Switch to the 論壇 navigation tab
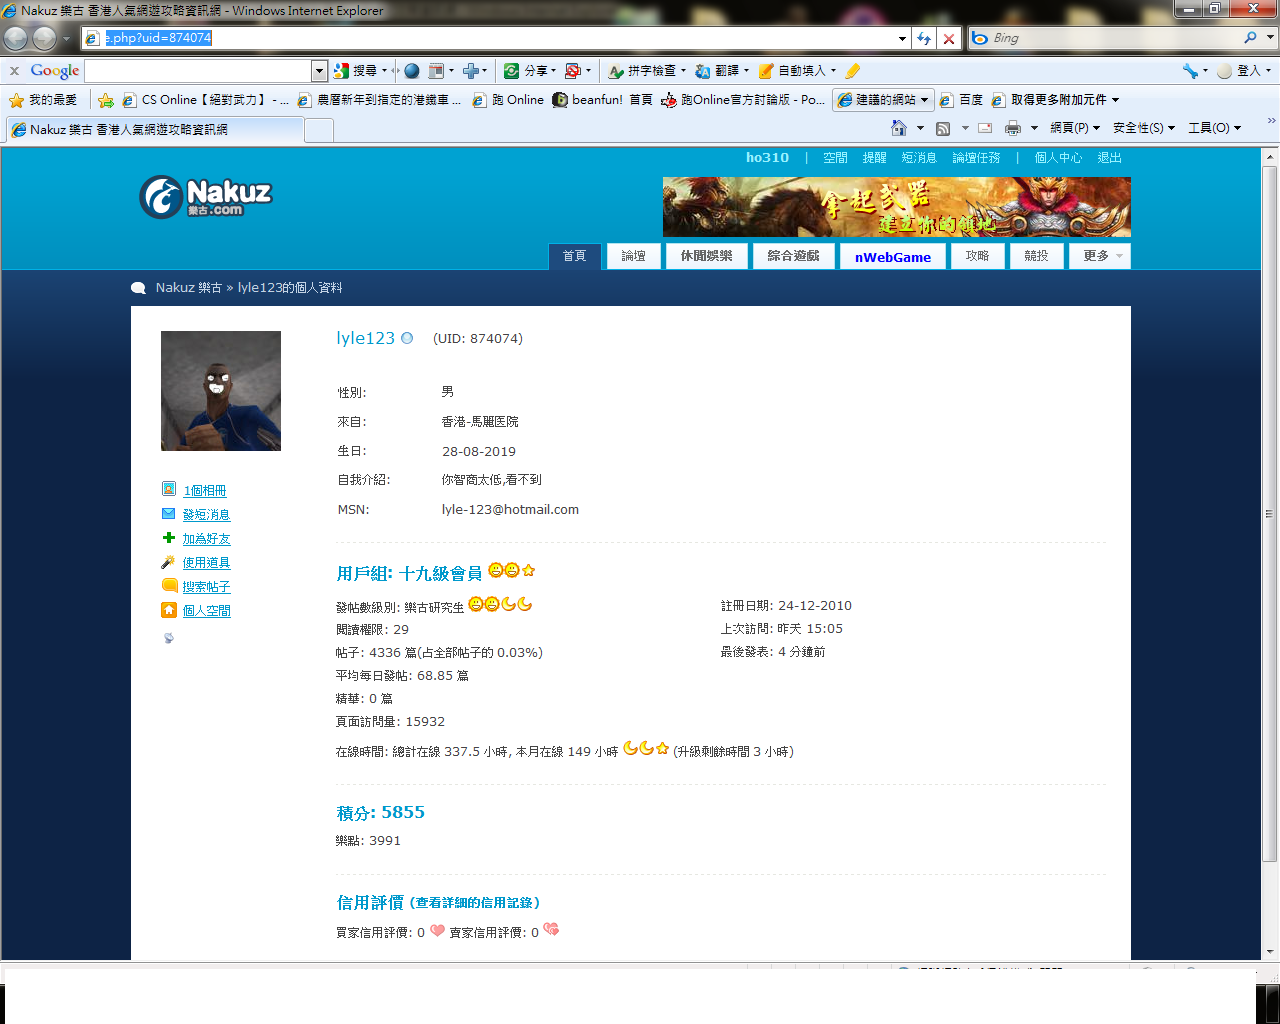This screenshot has width=1280, height=1024. pyautogui.click(x=633, y=256)
